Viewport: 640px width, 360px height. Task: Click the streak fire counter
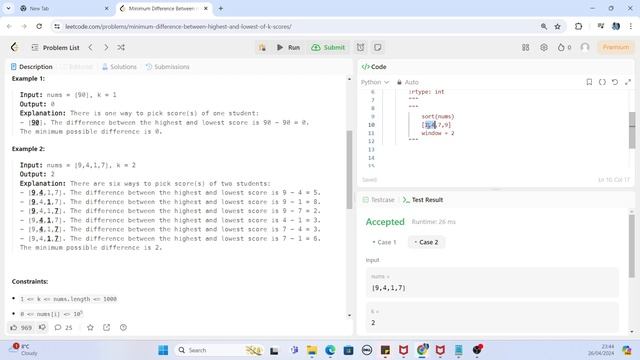pyautogui.click(x=564, y=47)
